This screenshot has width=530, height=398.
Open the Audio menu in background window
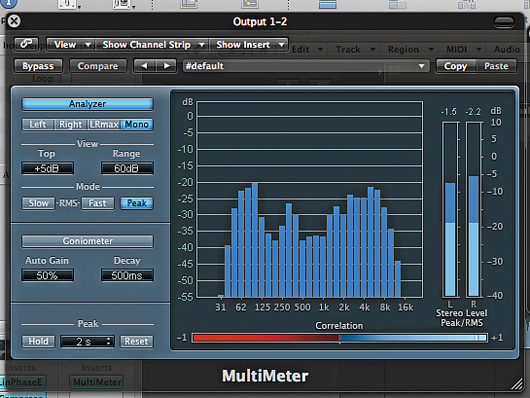(507, 50)
